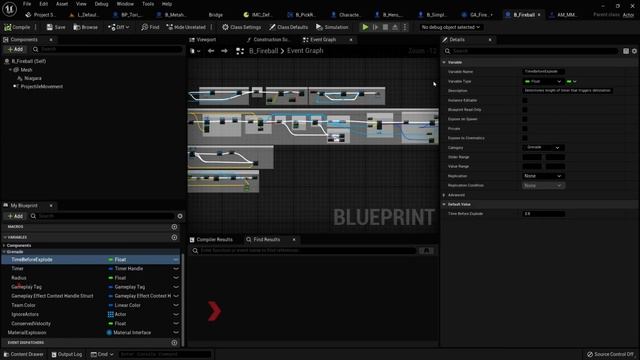Open the File menu
Viewport: 640px width, 360px height.
coord(27,4)
